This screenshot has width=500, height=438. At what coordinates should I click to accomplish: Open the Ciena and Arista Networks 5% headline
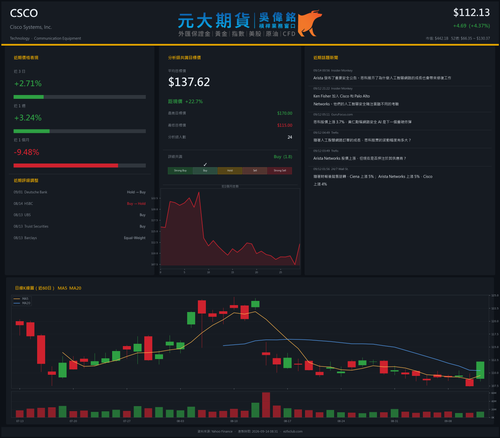pyautogui.click(x=373, y=180)
